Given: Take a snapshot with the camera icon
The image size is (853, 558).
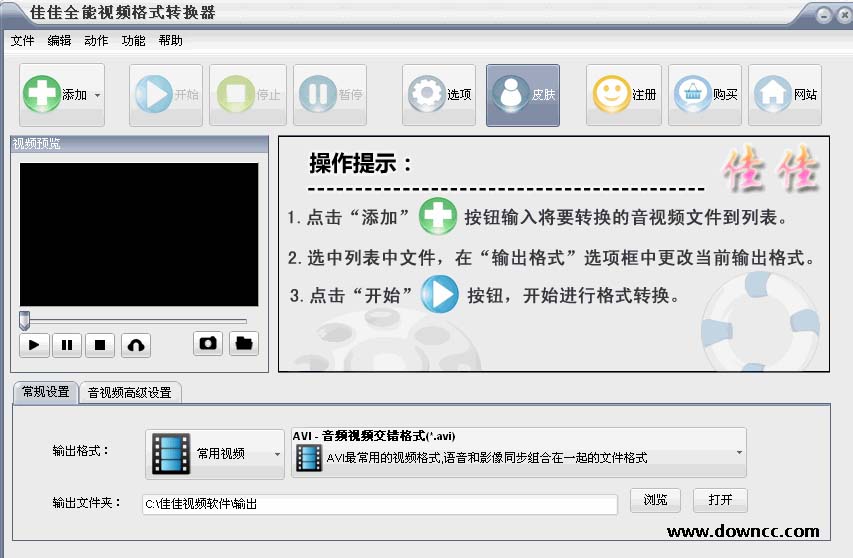Looking at the screenshot, I should tap(208, 344).
